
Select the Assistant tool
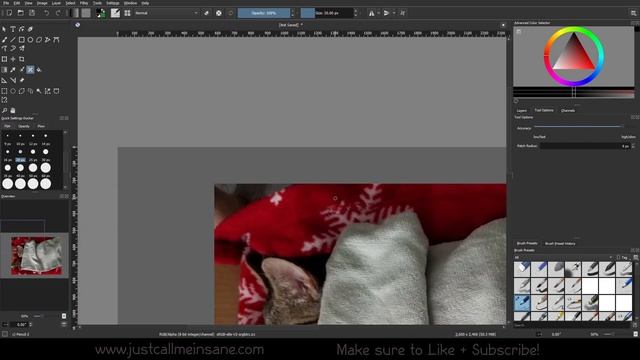point(4,80)
